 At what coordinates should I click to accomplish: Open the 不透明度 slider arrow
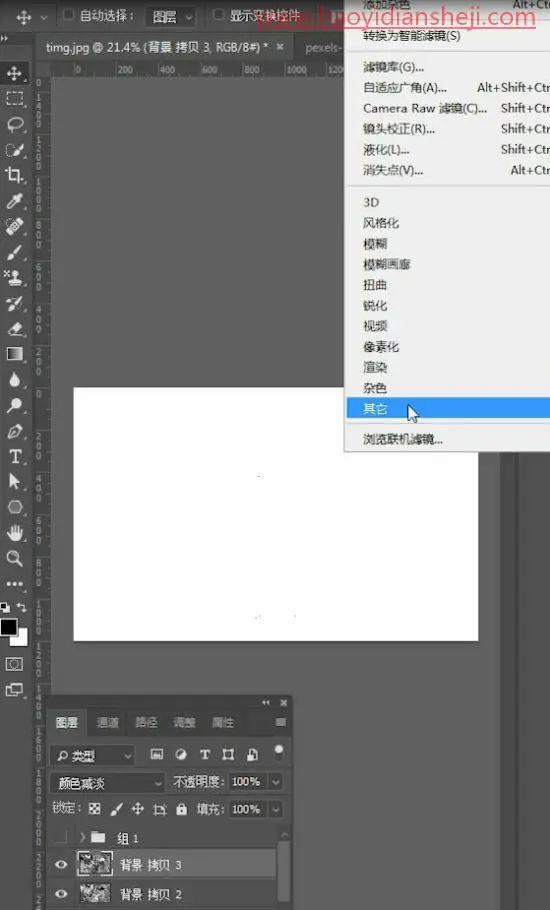coord(276,782)
